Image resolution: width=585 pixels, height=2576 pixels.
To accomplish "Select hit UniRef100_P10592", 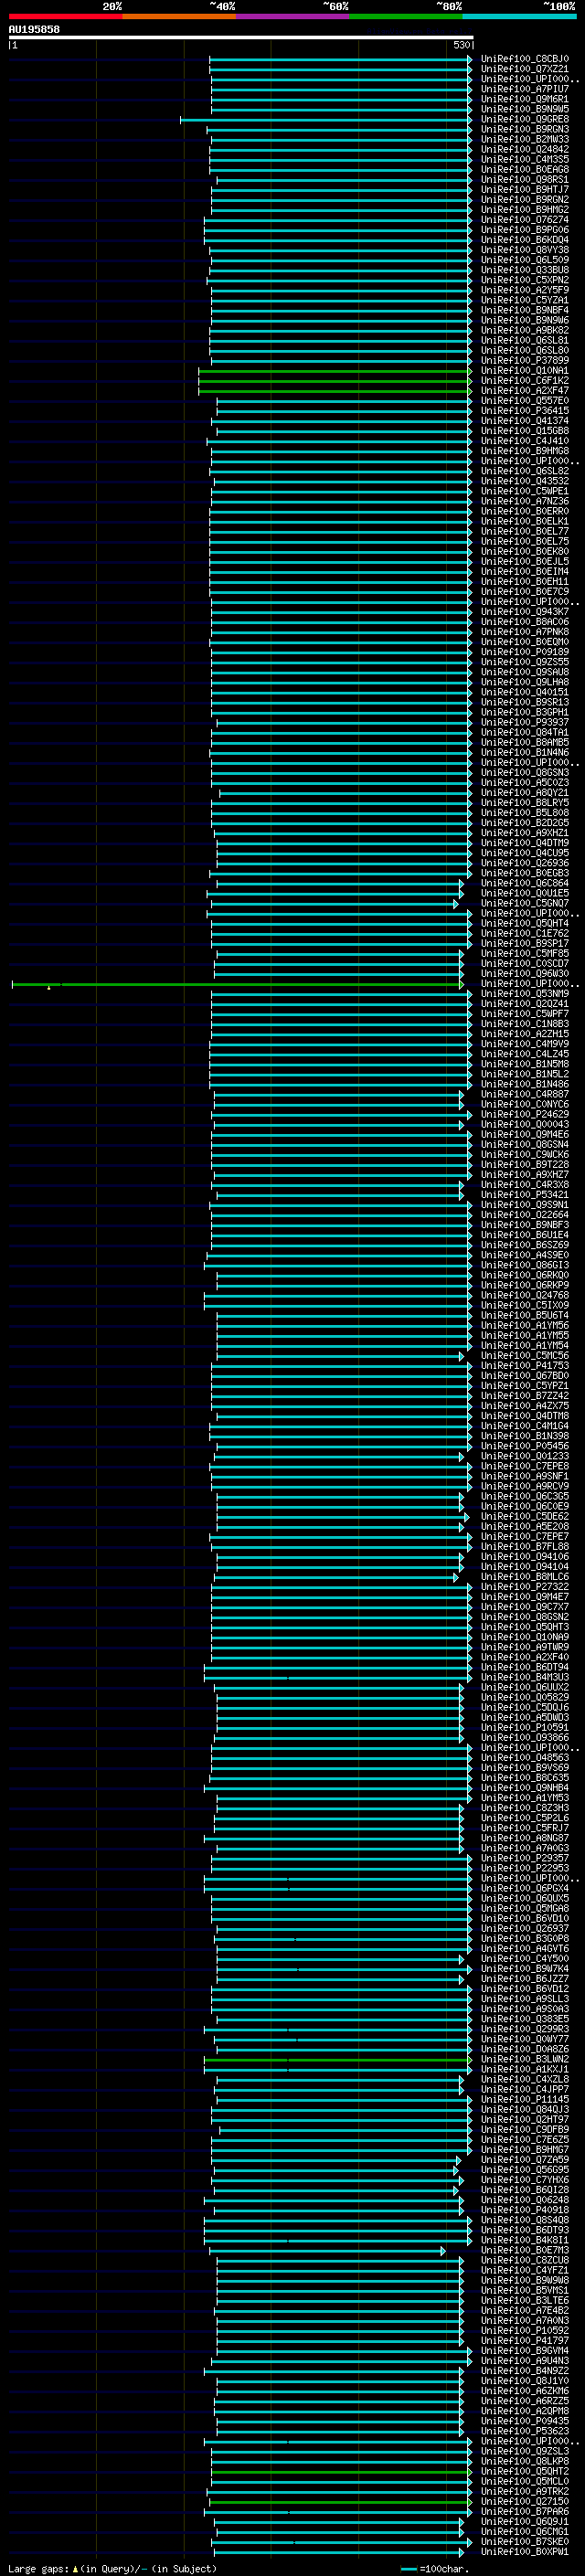I will [525, 2330].
